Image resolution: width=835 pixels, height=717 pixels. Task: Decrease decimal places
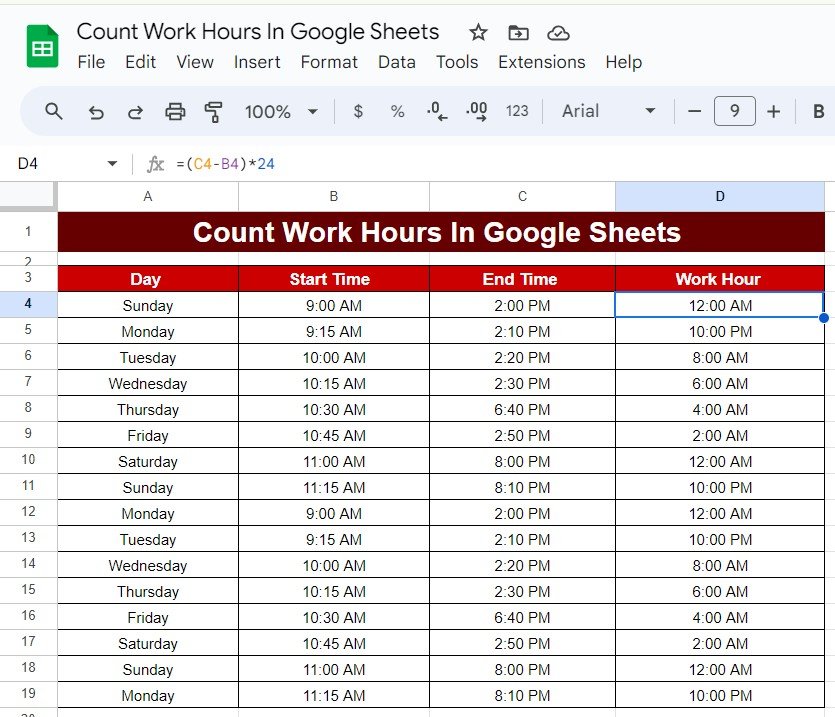coord(437,111)
